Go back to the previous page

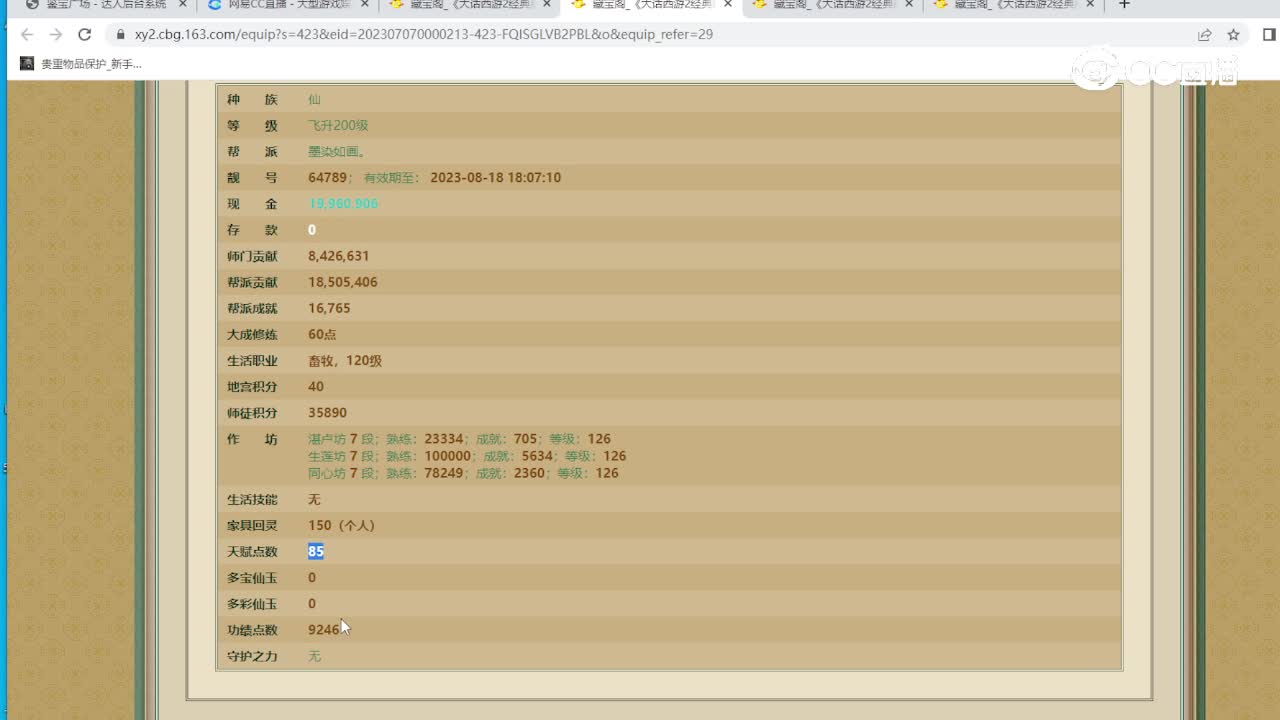coord(27,34)
